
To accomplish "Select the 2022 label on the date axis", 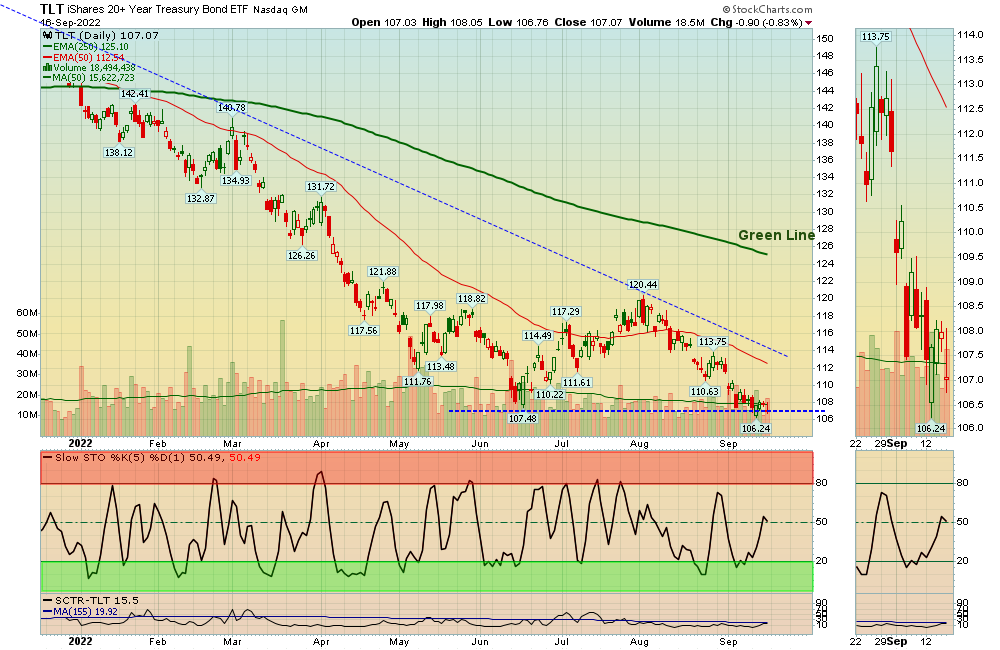I will [80, 442].
